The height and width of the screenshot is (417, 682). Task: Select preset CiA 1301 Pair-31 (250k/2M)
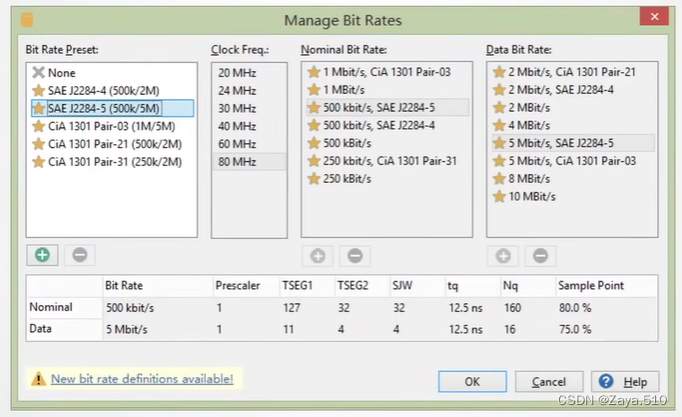pos(112,162)
